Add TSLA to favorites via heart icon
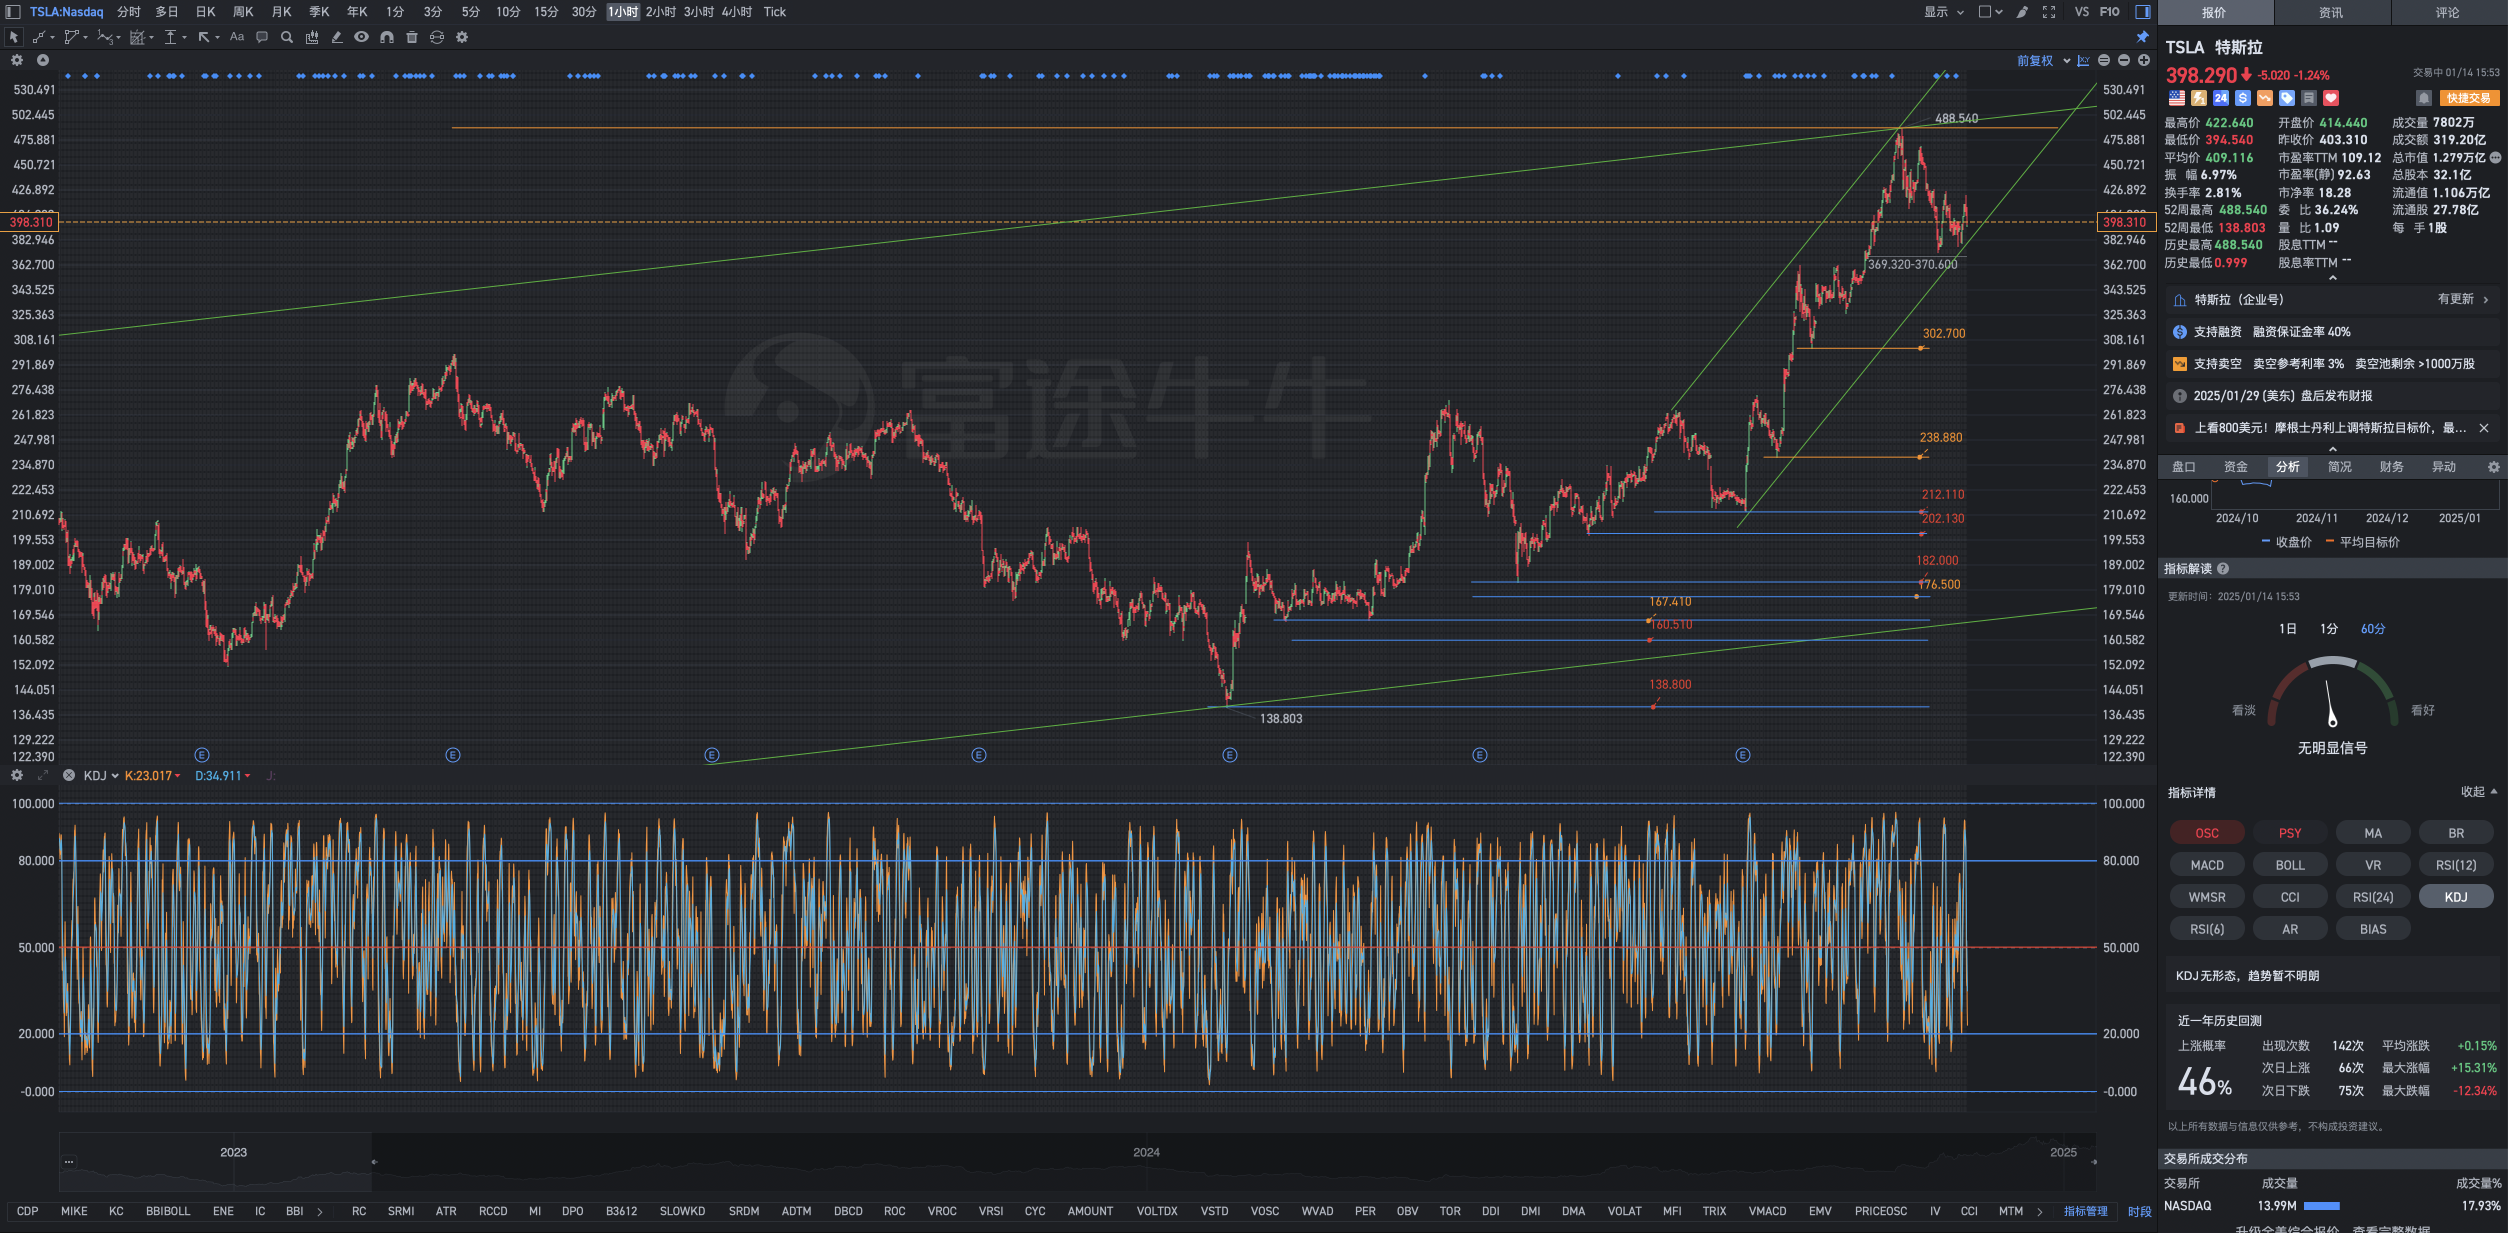Viewport: 2508px width, 1233px height. (x=2331, y=98)
